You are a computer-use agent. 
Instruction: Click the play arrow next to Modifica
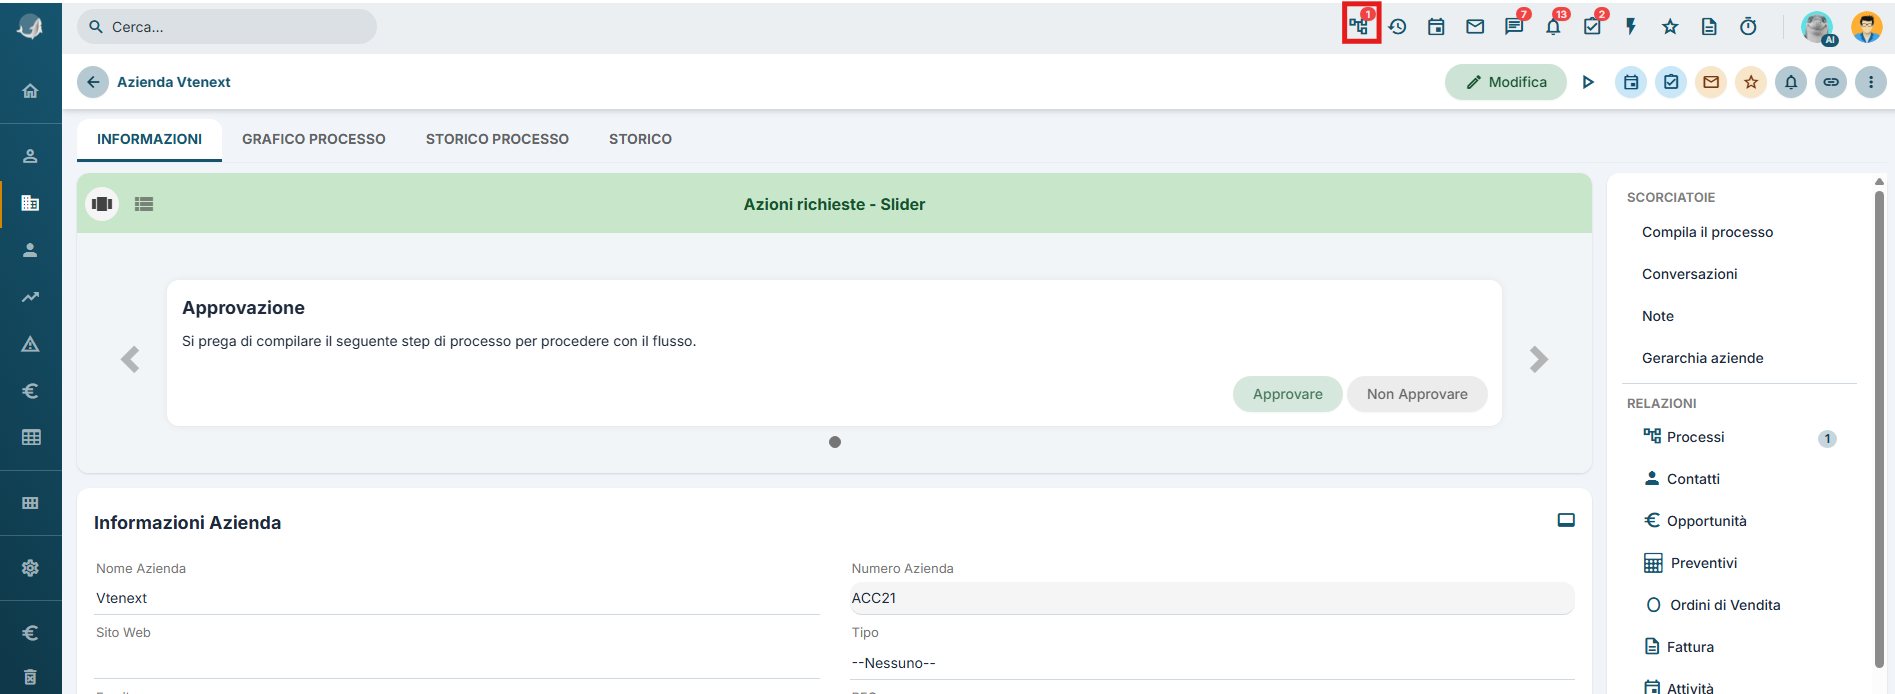pyautogui.click(x=1588, y=82)
